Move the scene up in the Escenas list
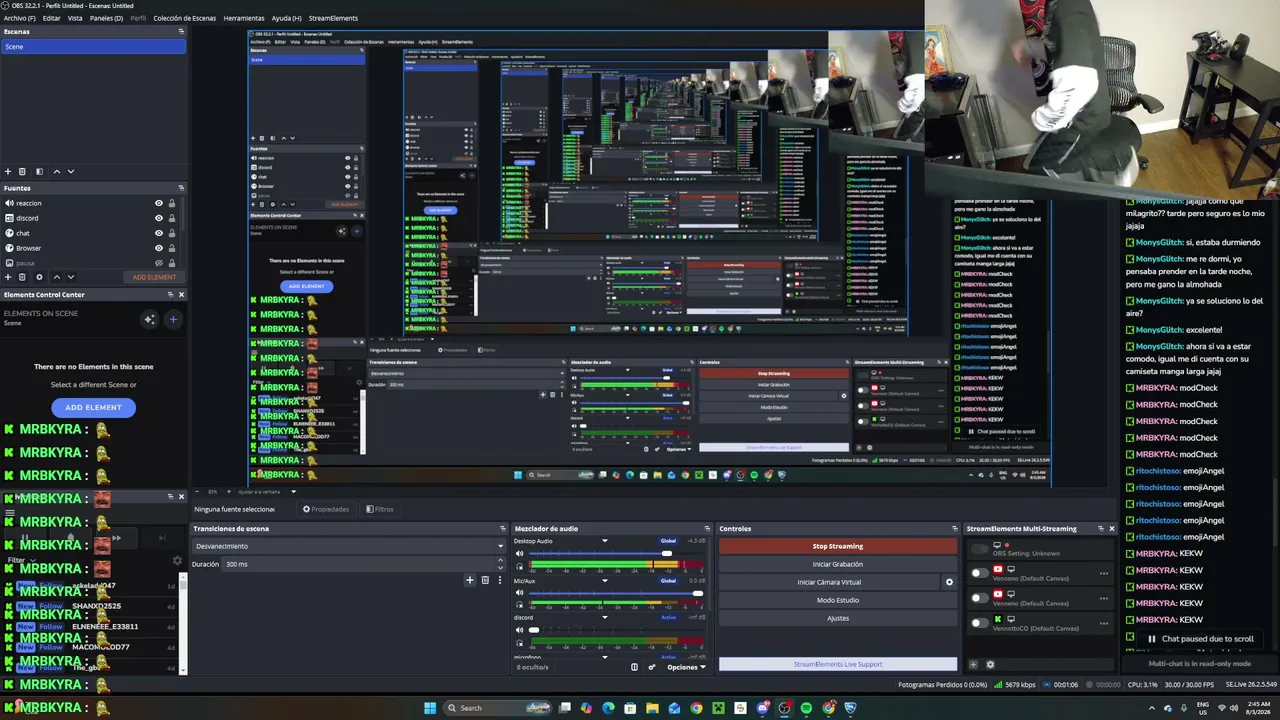 click(56, 171)
